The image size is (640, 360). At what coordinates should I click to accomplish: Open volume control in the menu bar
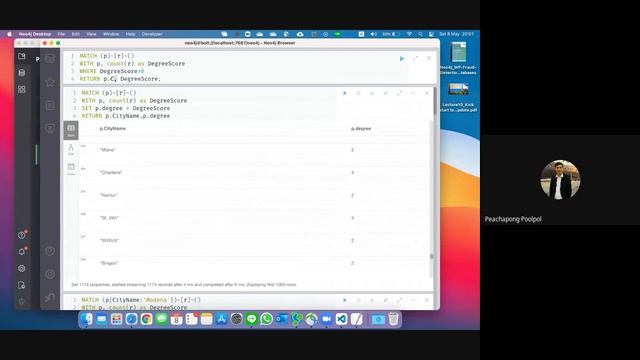[373, 34]
